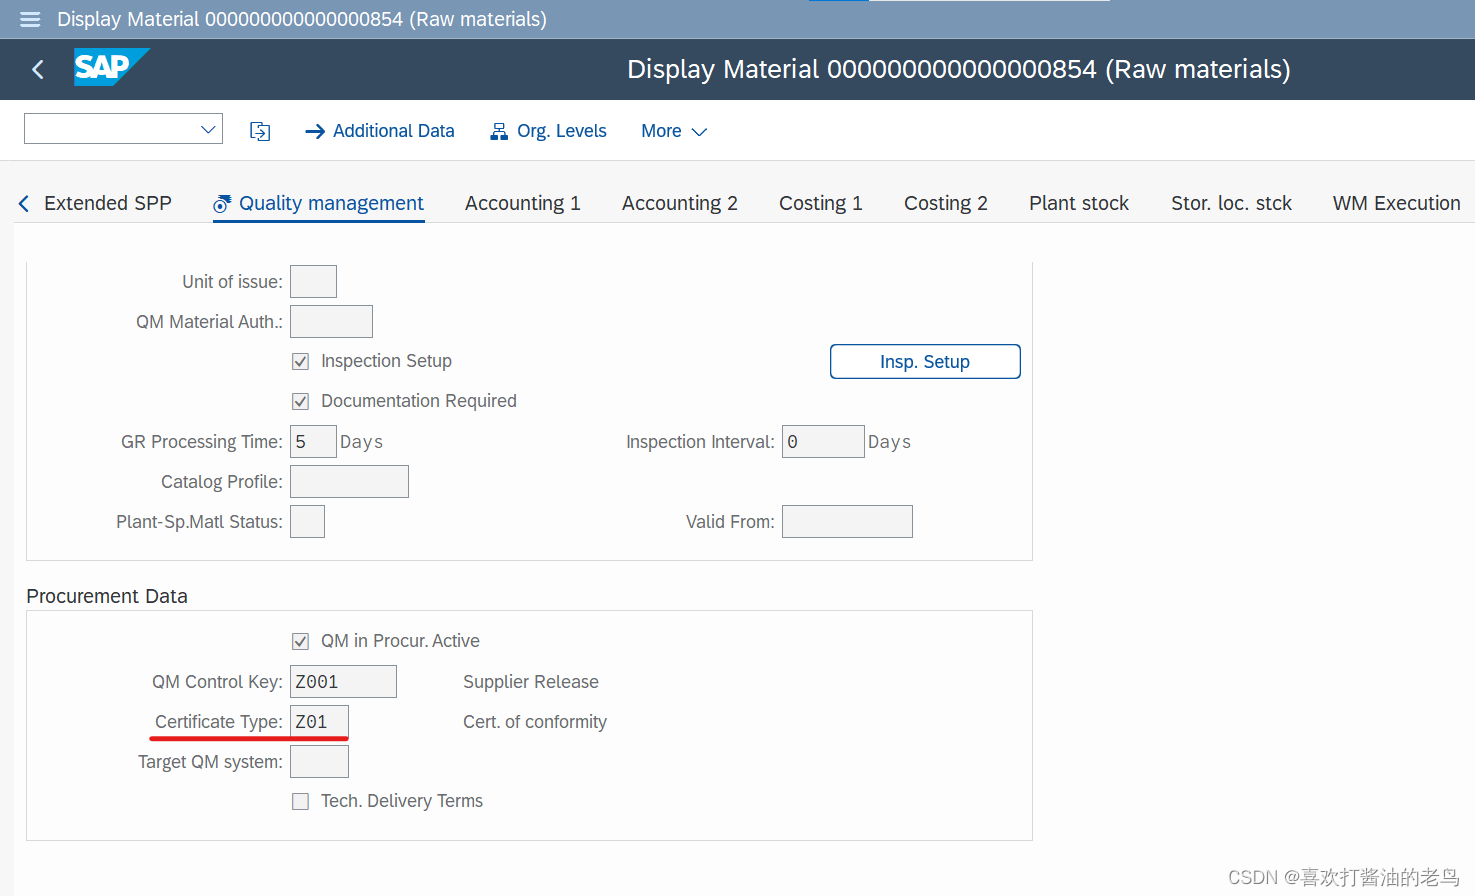Select the Costing 2 tab
Image resolution: width=1475 pixels, height=896 pixels.
(x=945, y=202)
